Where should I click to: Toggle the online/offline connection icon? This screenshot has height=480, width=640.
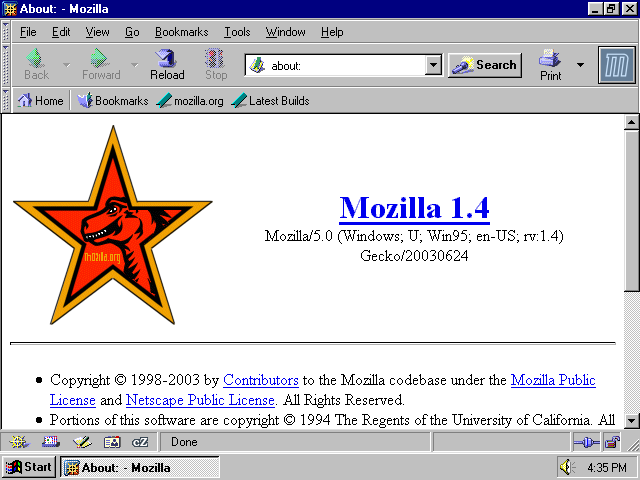585,442
